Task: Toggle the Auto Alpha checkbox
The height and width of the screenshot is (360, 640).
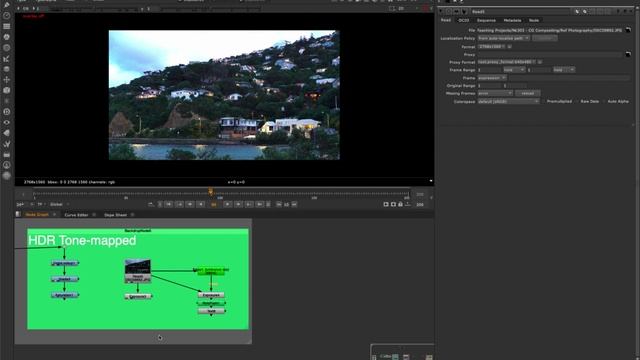Action: (605, 101)
